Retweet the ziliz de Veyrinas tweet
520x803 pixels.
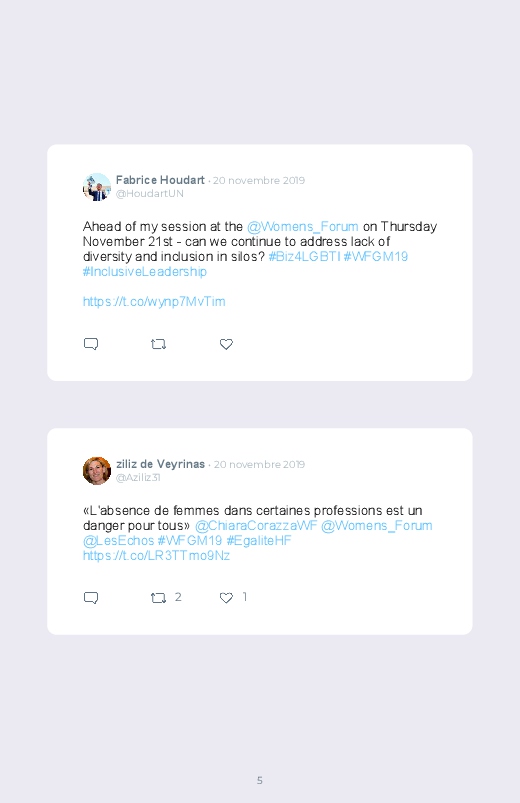pyautogui.click(x=158, y=598)
